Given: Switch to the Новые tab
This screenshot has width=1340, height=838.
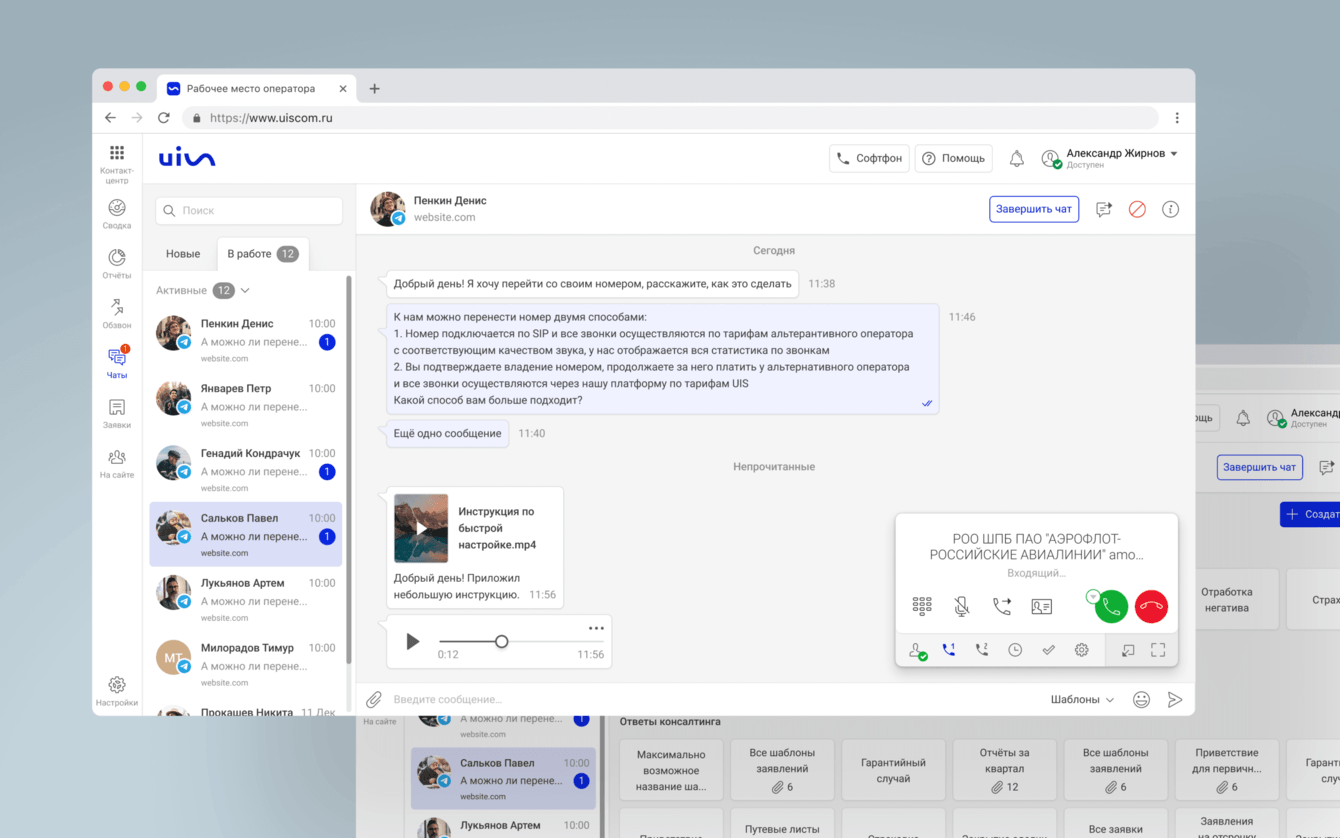Looking at the screenshot, I should 182,253.
